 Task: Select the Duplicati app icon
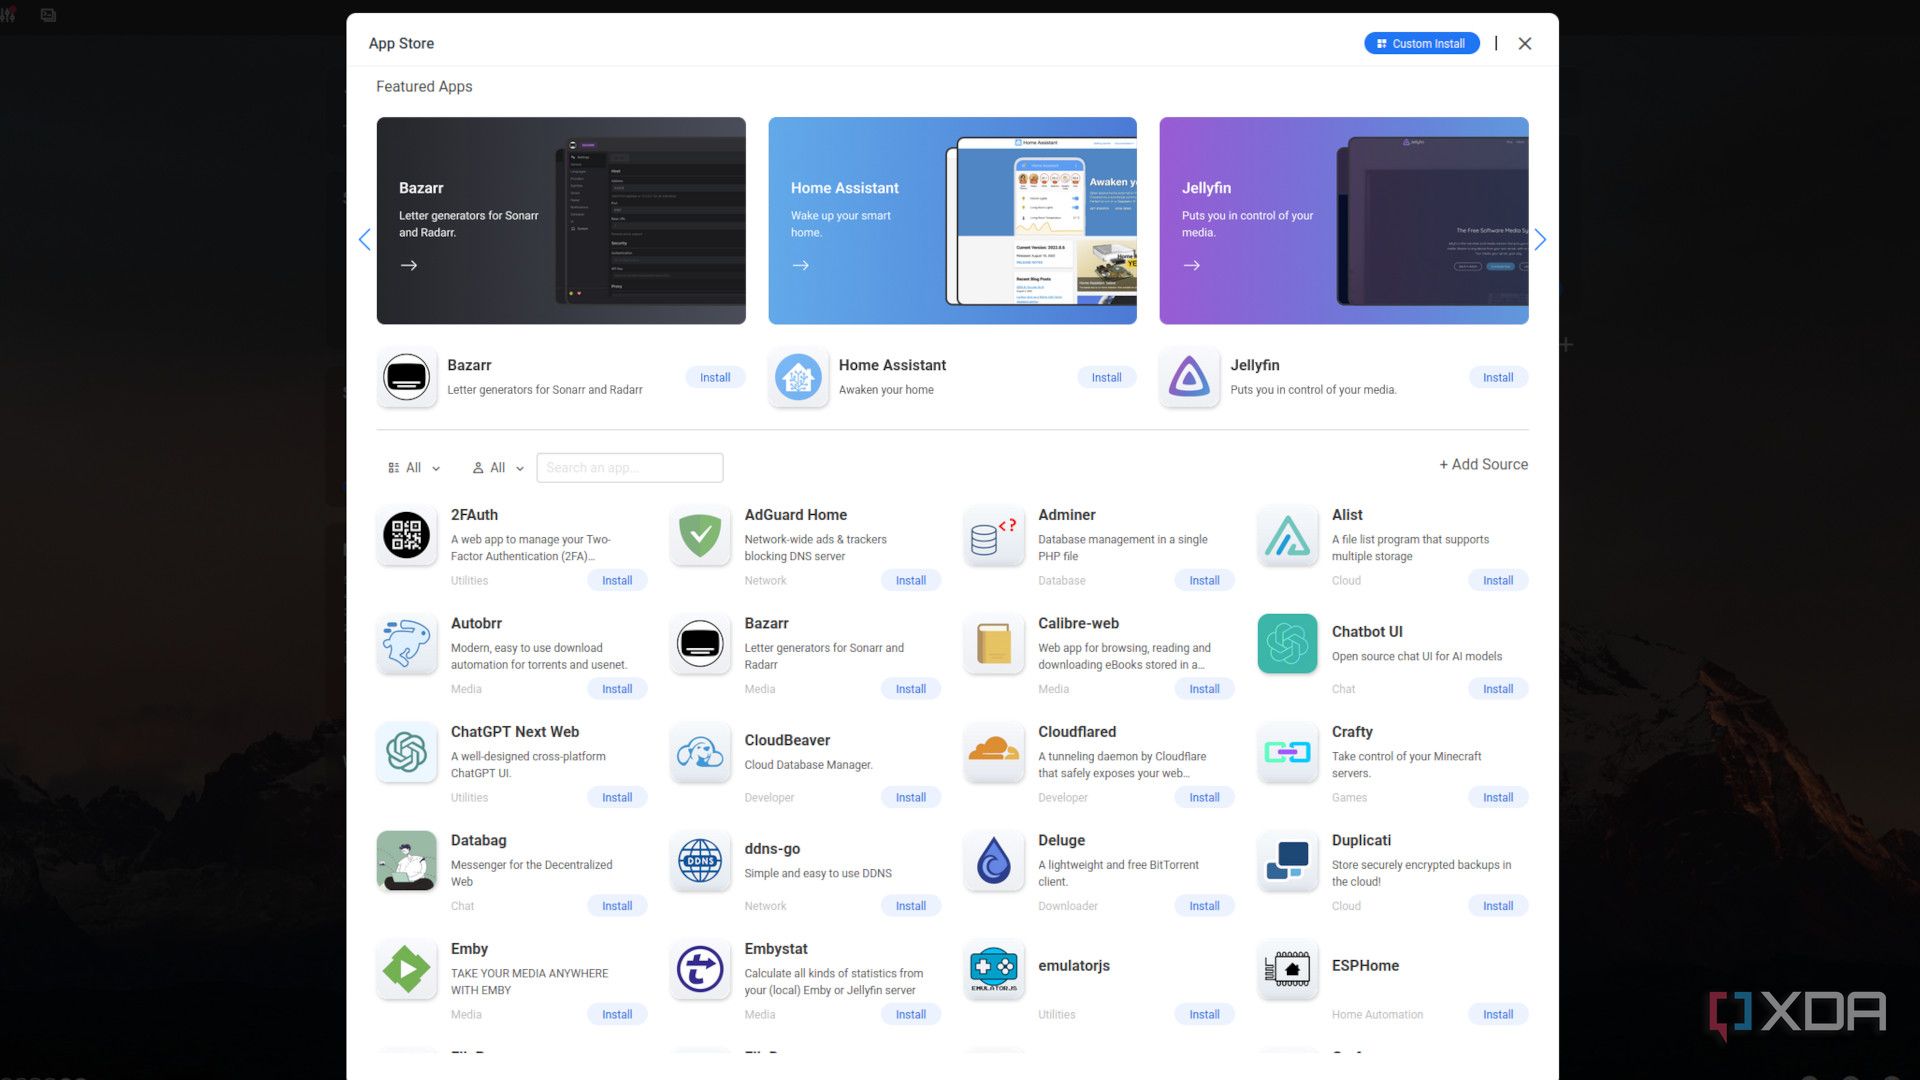1287,861
